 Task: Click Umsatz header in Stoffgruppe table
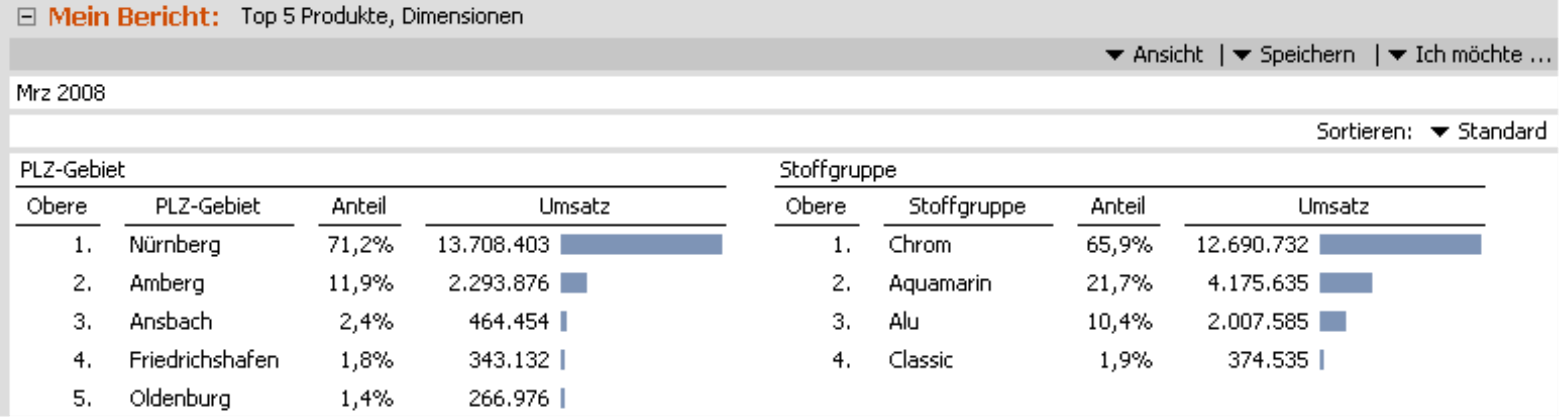(x=1333, y=207)
